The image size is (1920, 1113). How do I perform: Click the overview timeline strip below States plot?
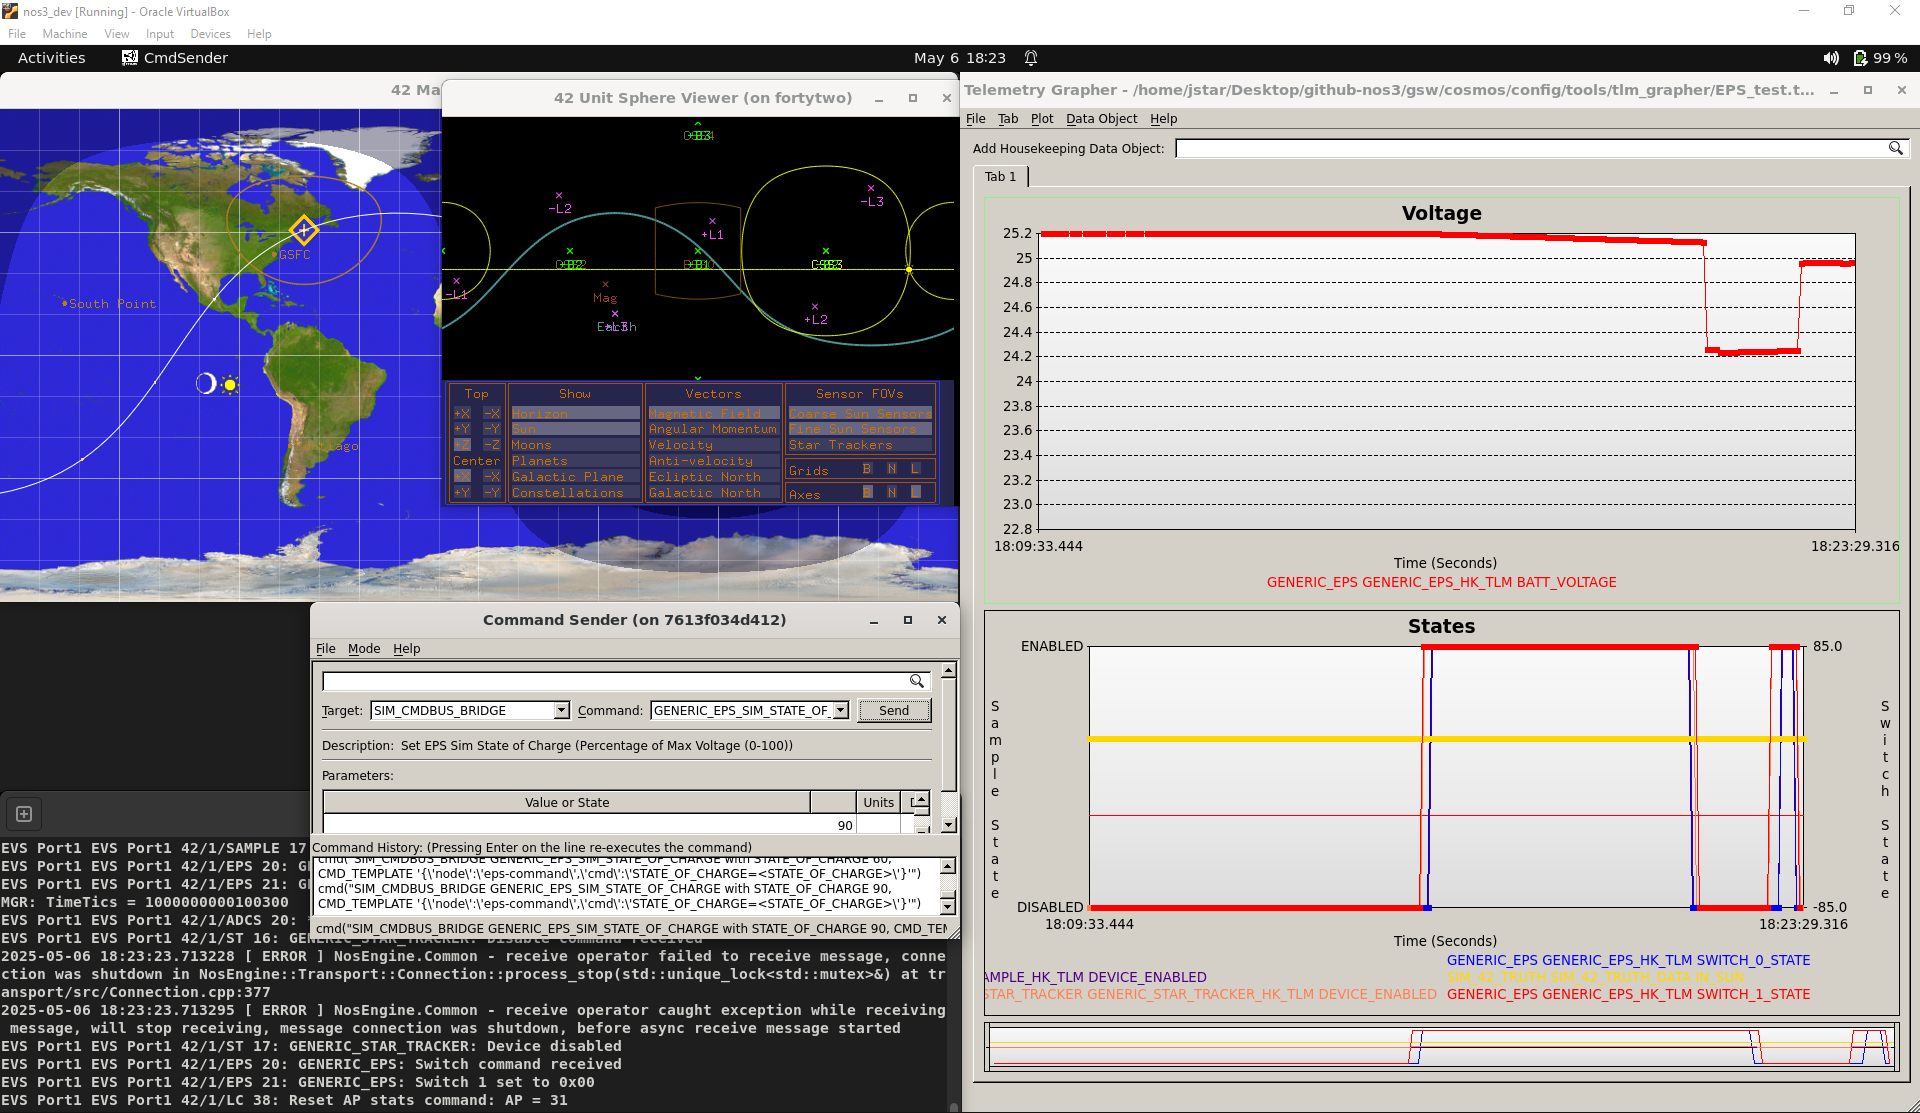tap(1441, 1047)
